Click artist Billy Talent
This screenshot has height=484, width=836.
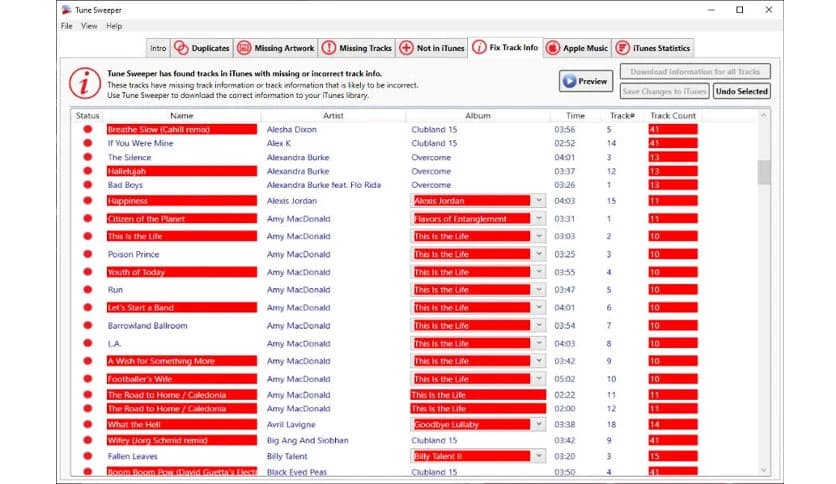(x=287, y=456)
